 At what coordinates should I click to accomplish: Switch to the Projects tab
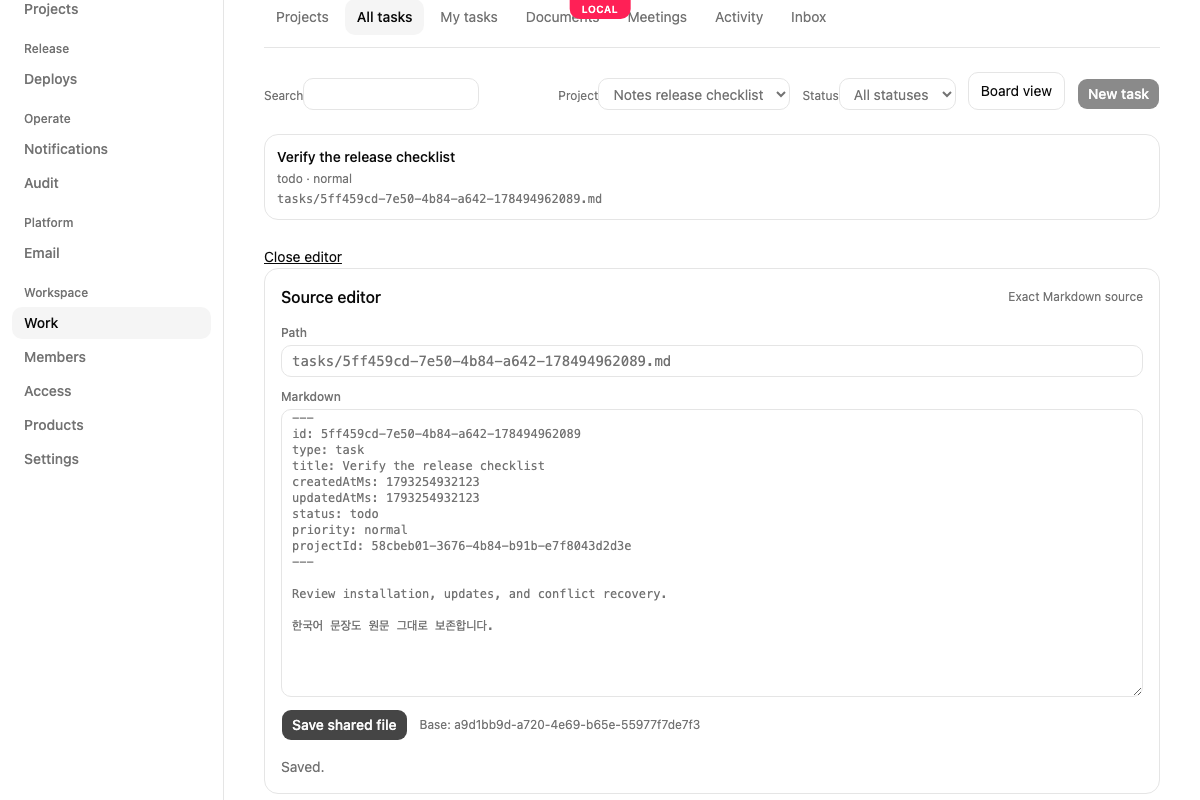(x=302, y=17)
